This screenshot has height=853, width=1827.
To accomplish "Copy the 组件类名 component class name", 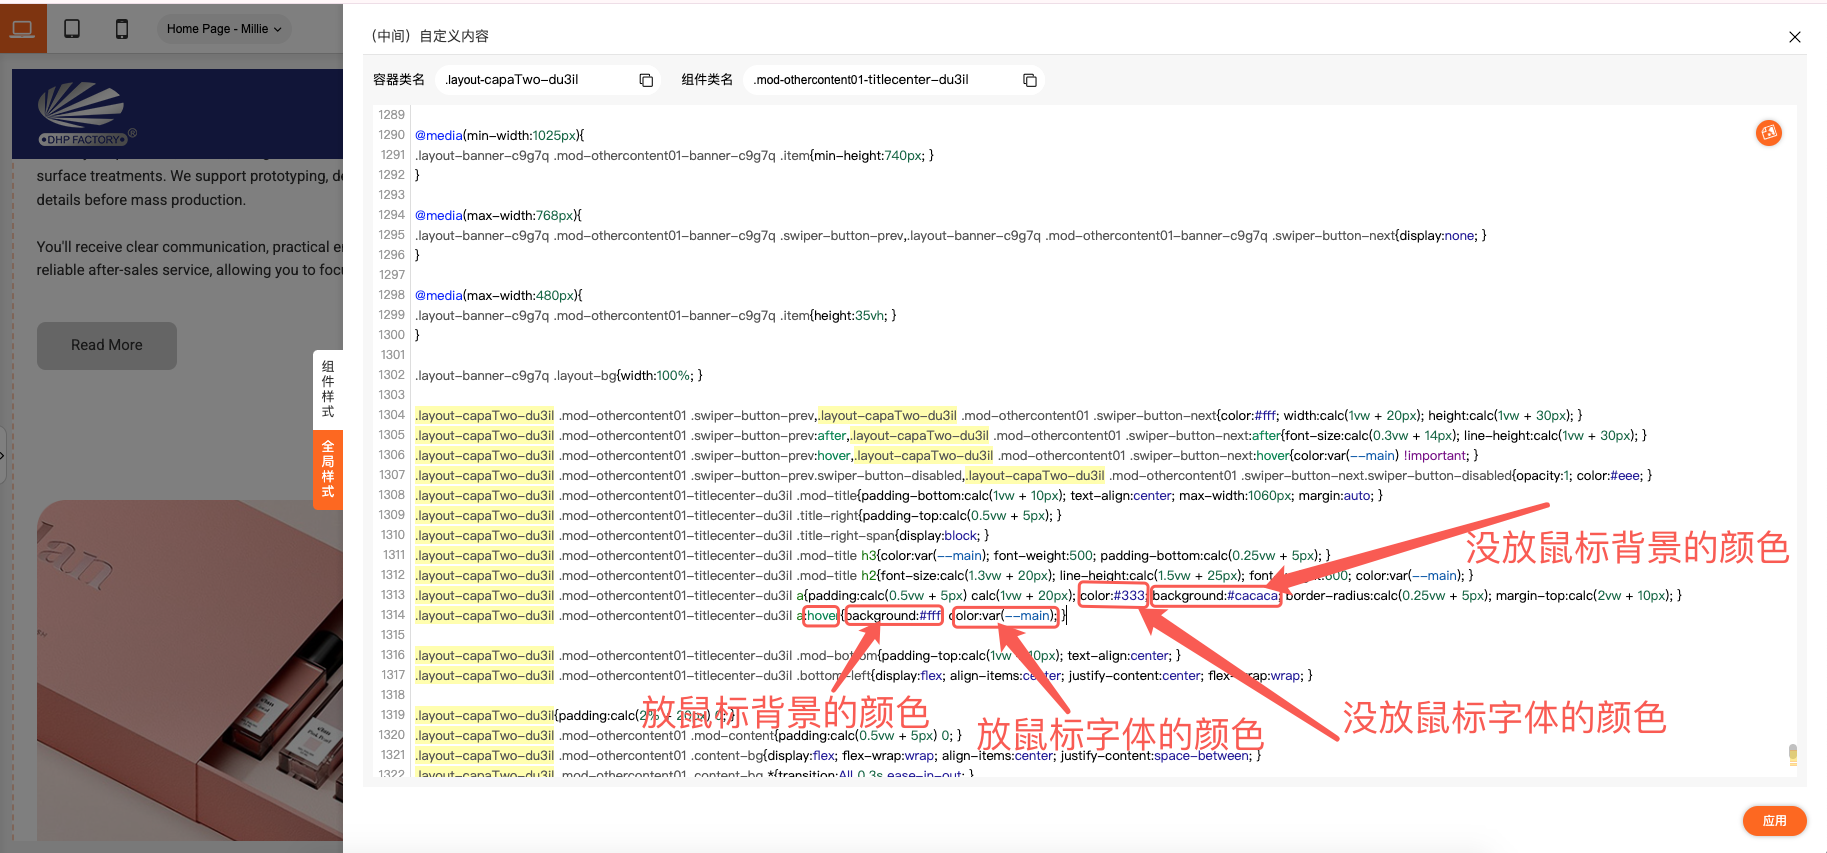I will 1029,80.
